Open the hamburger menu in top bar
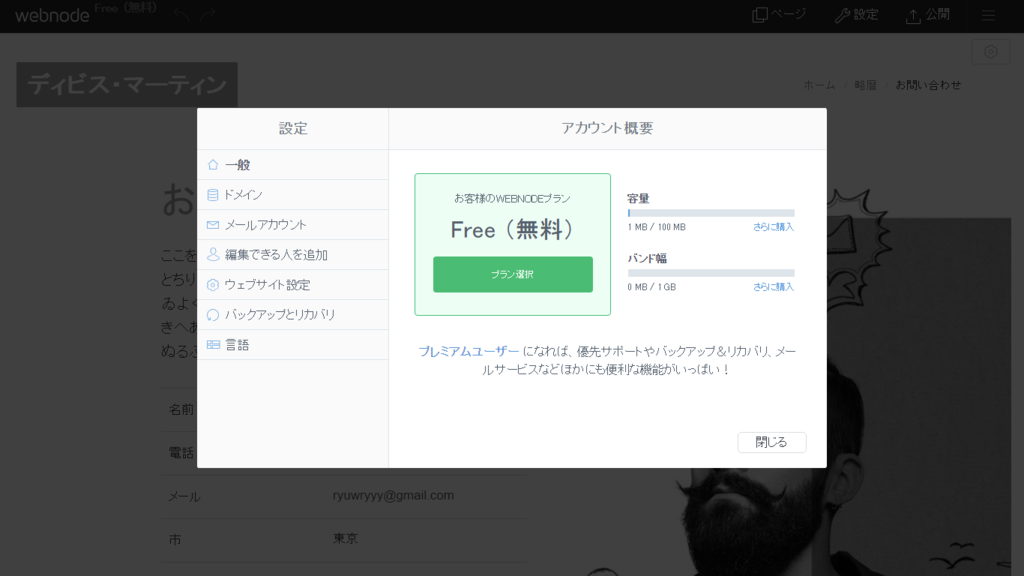The width and height of the screenshot is (1024, 576). tap(988, 15)
